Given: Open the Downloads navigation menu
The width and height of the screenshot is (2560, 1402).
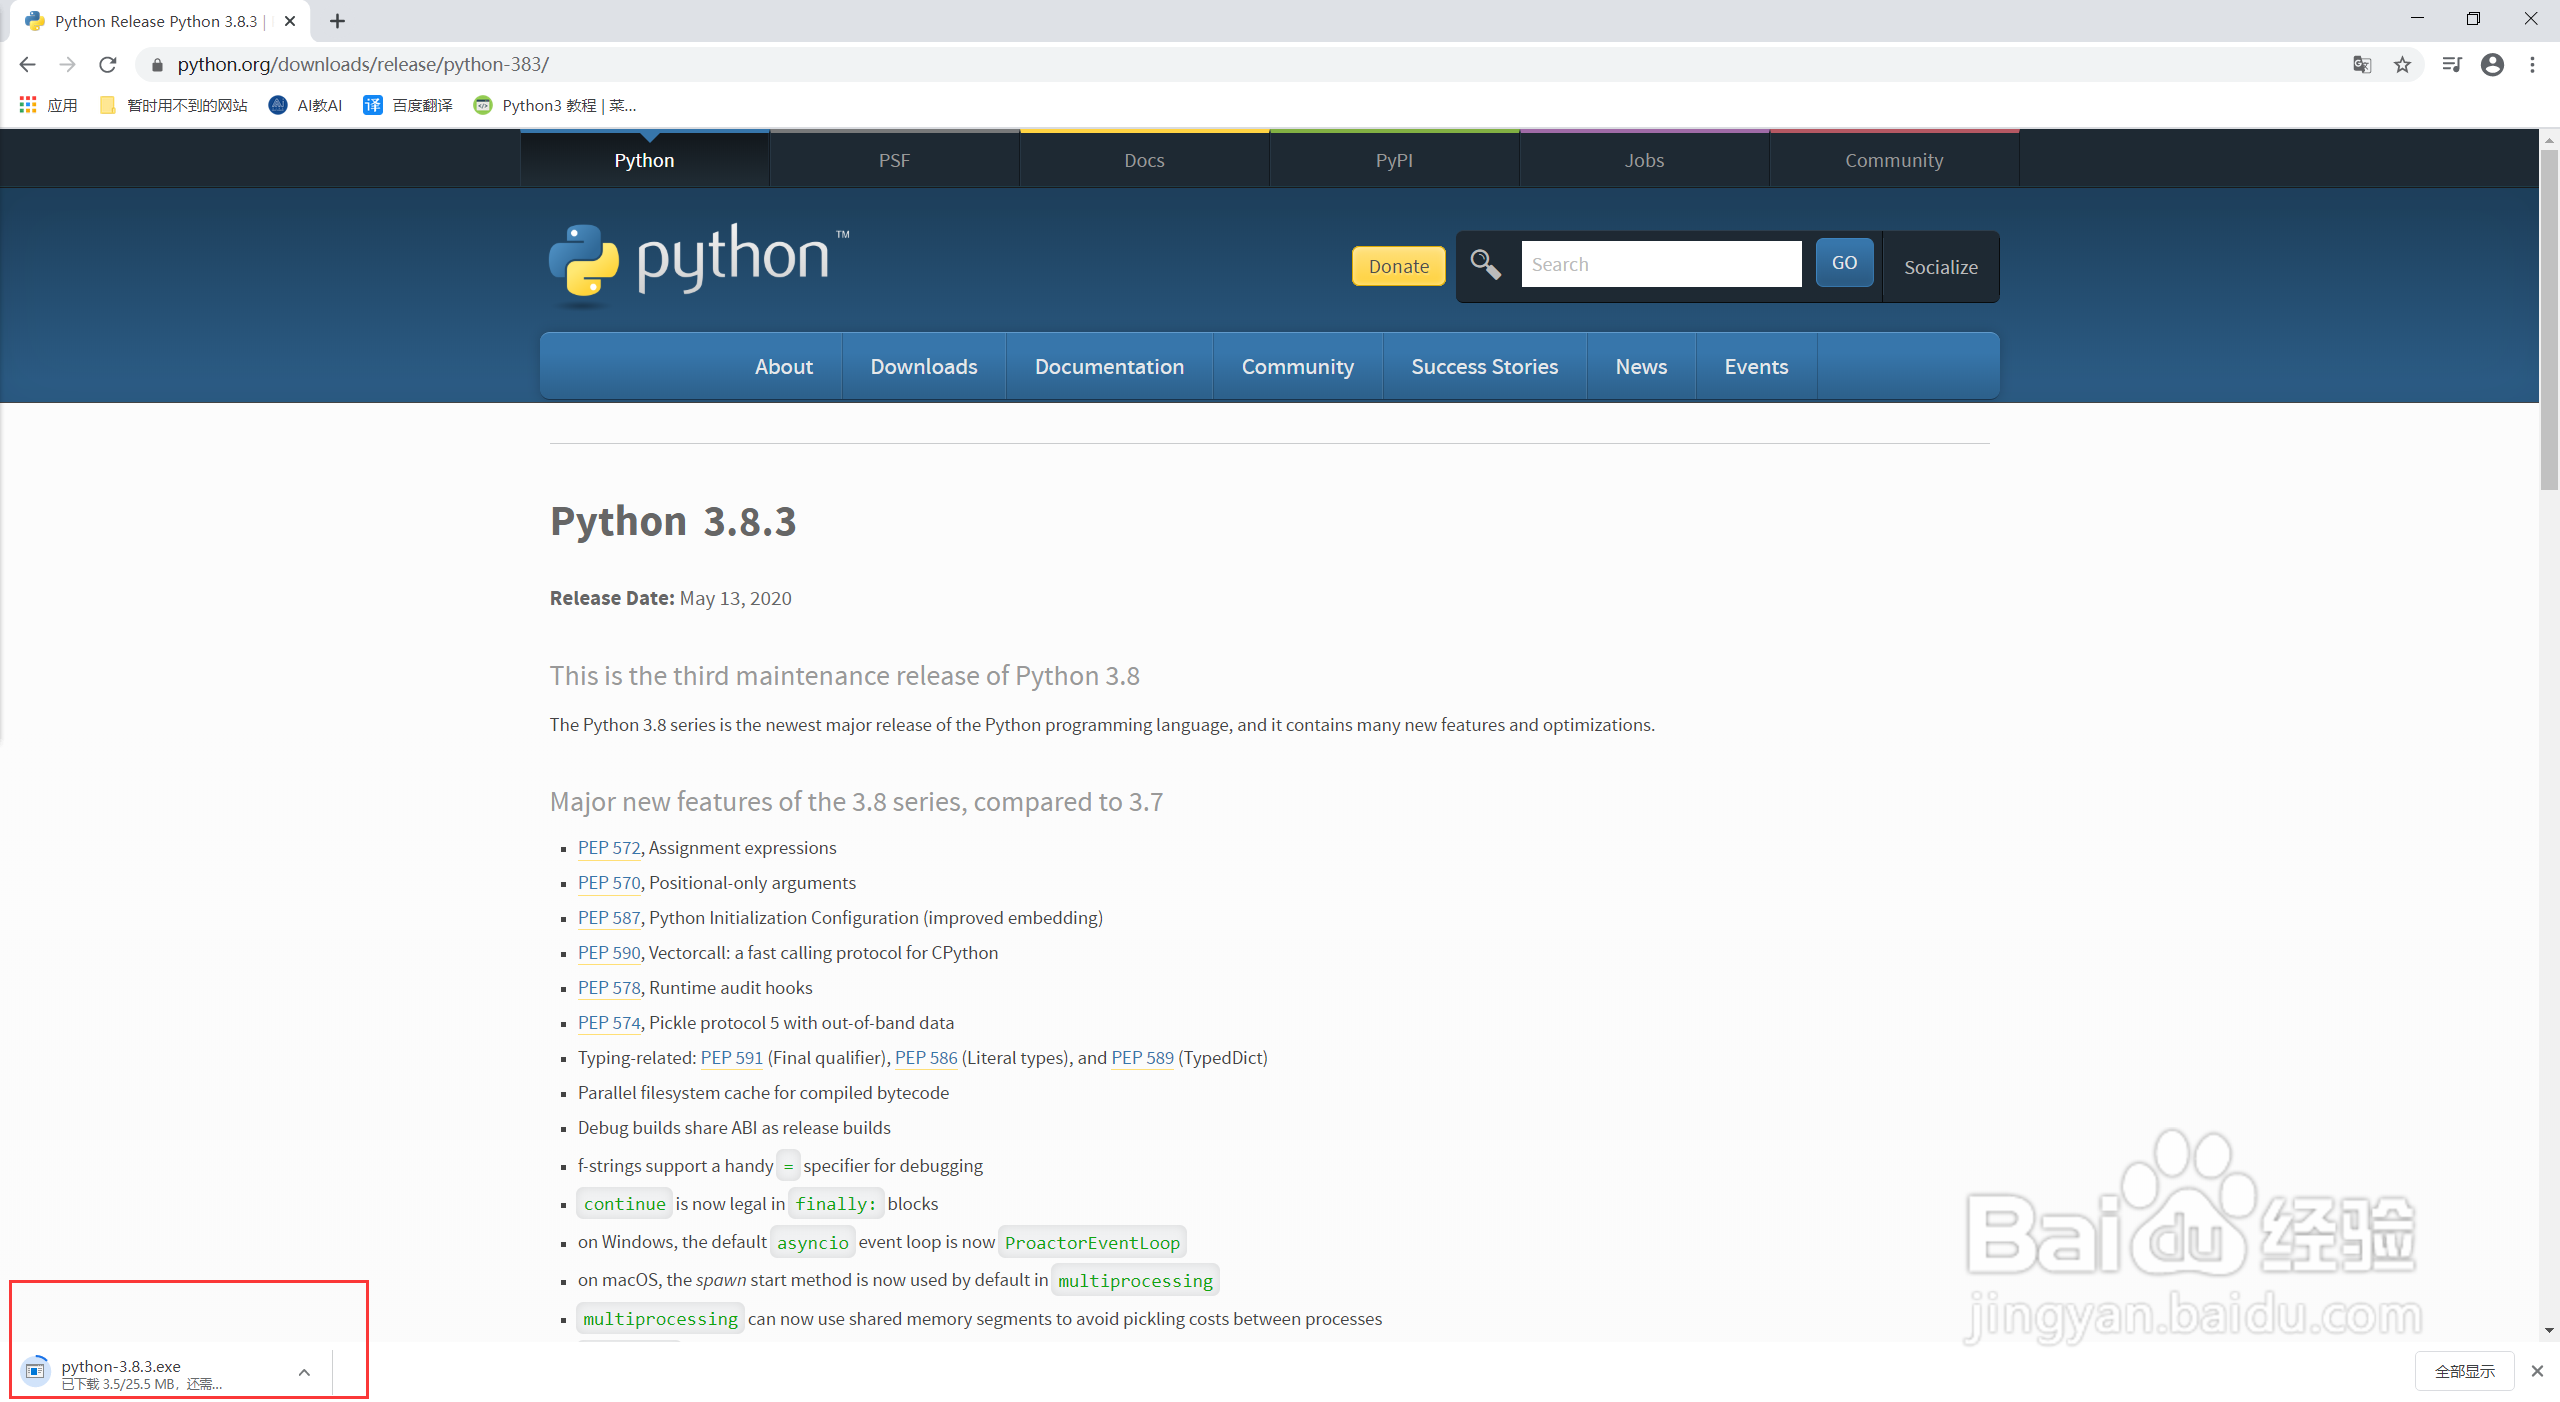Looking at the screenshot, I should click(923, 367).
